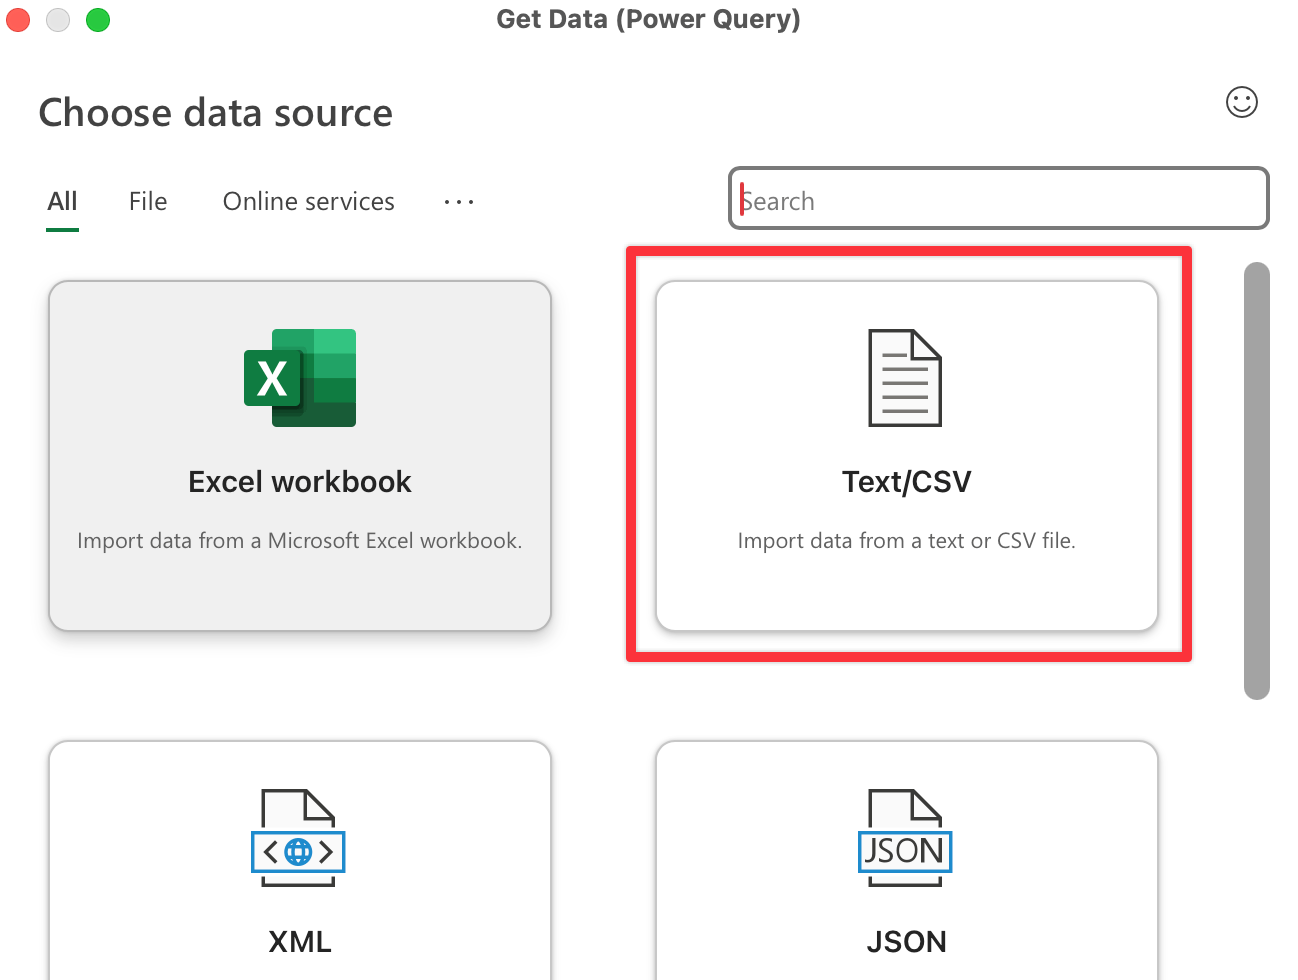Click the "Choose data source" heading

216,113
